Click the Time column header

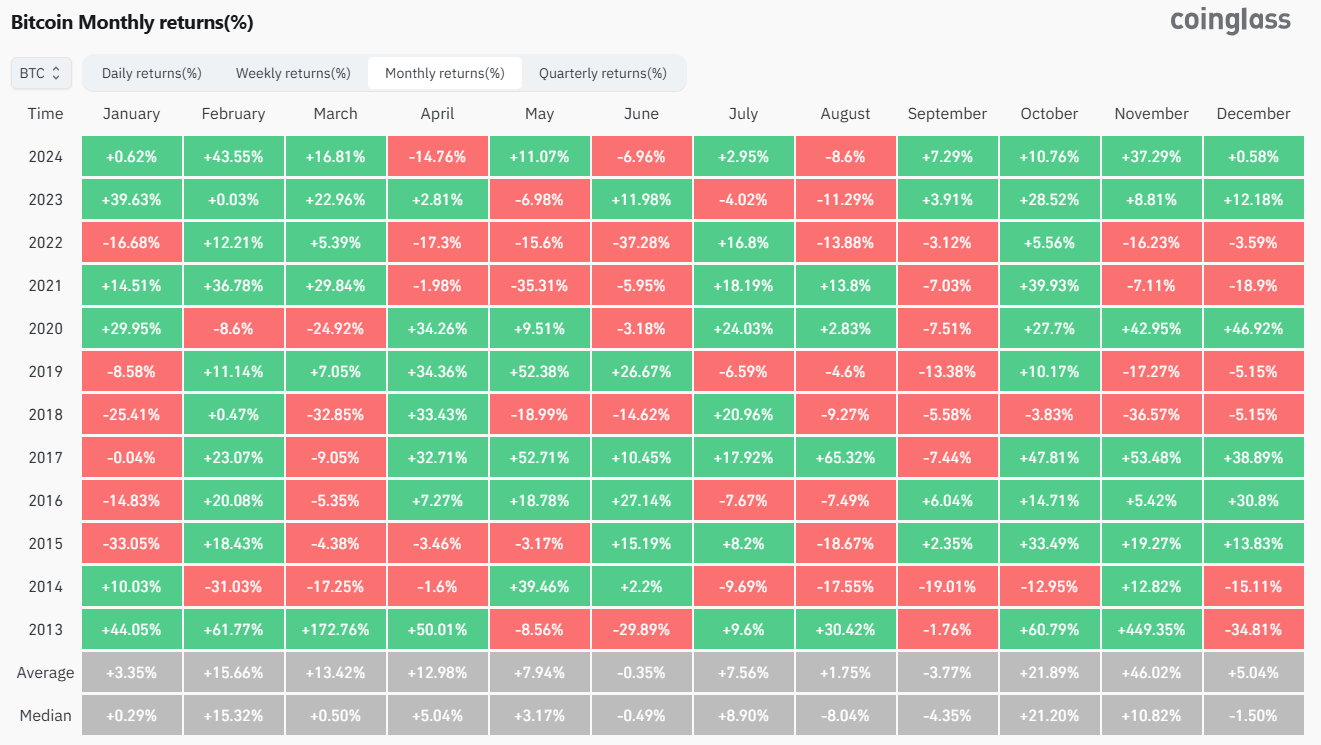click(45, 114)
